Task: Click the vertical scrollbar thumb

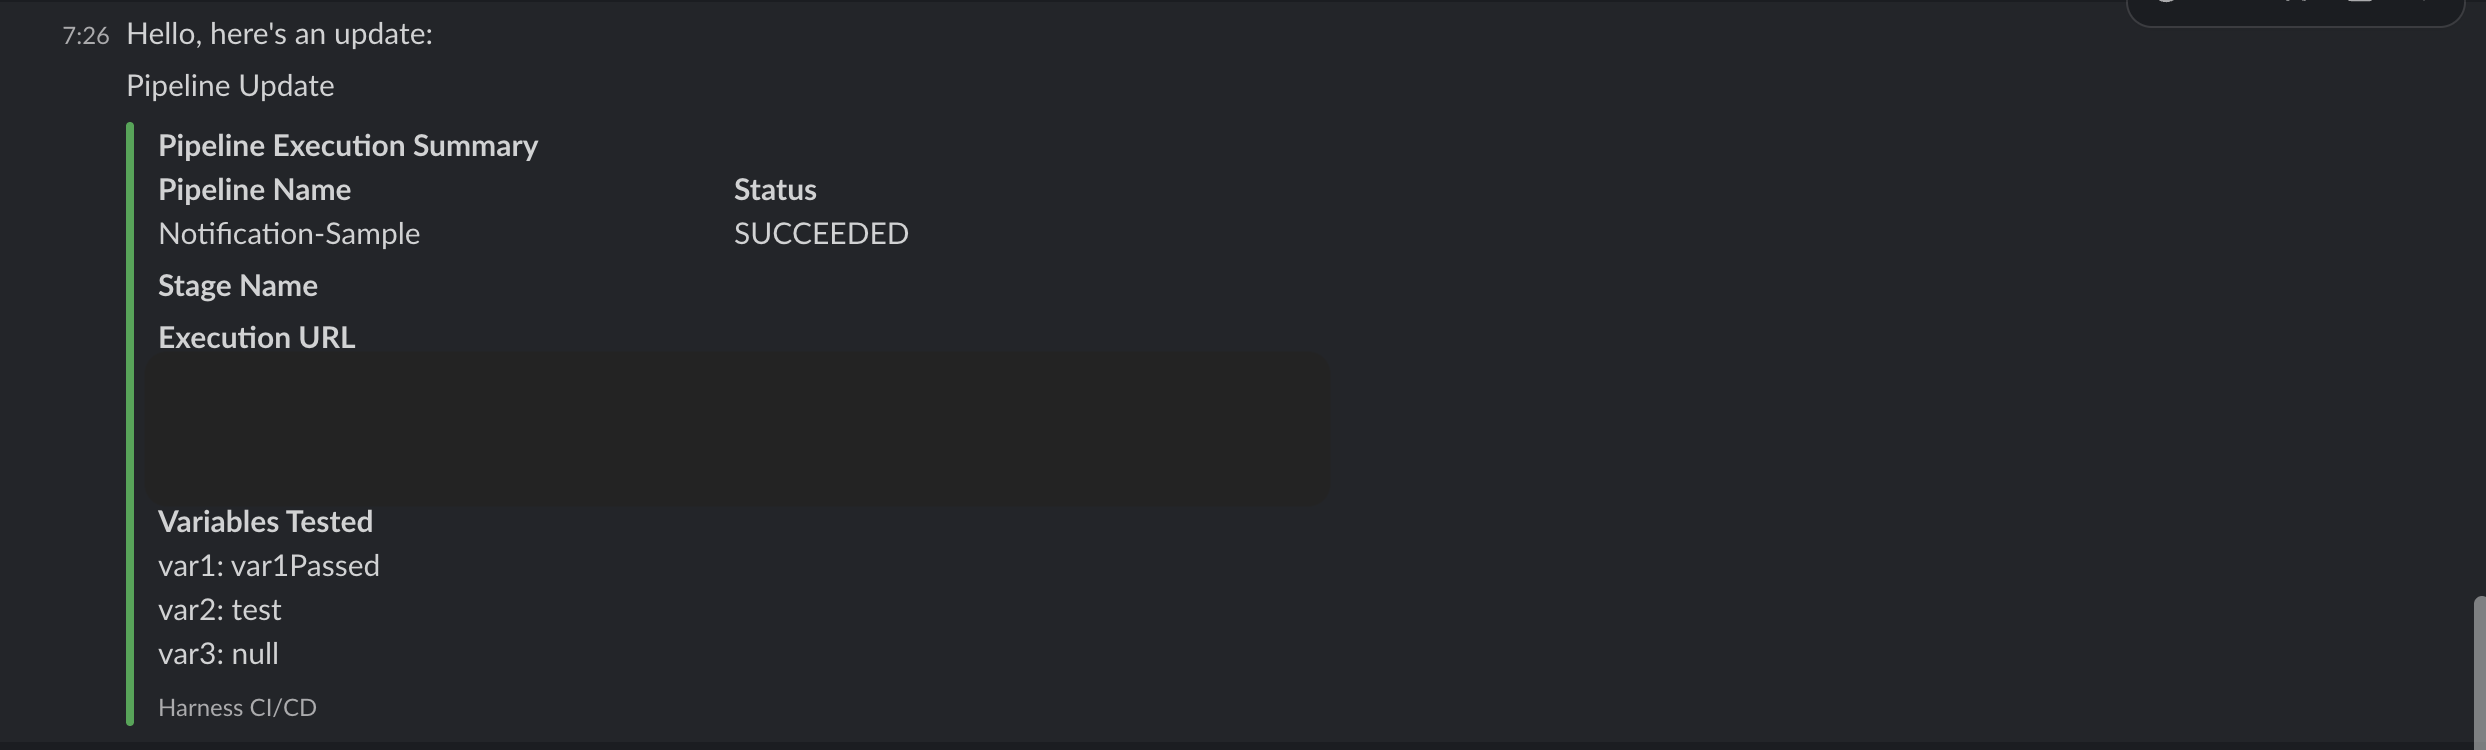Action: click(x=2479, y=672)
